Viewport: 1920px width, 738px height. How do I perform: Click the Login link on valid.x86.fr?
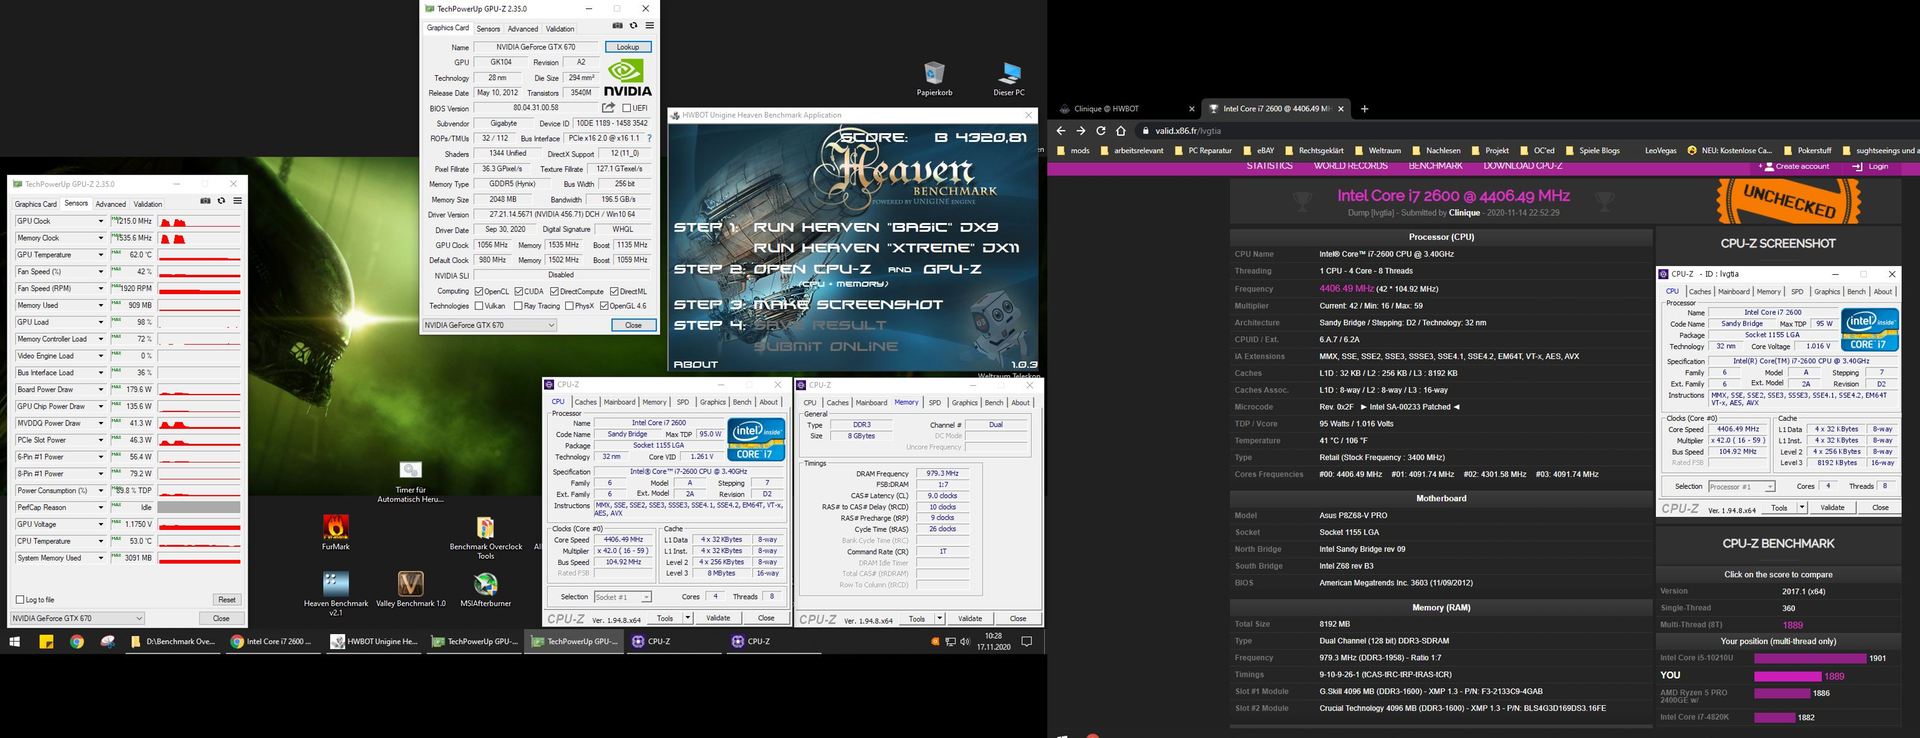coord(1871,166)
